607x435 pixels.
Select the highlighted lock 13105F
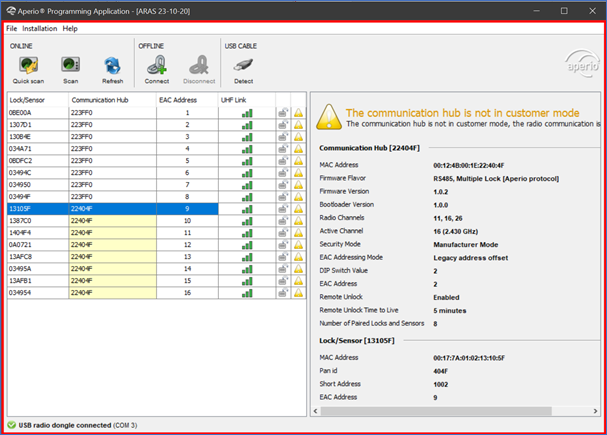tap(156, 209)
